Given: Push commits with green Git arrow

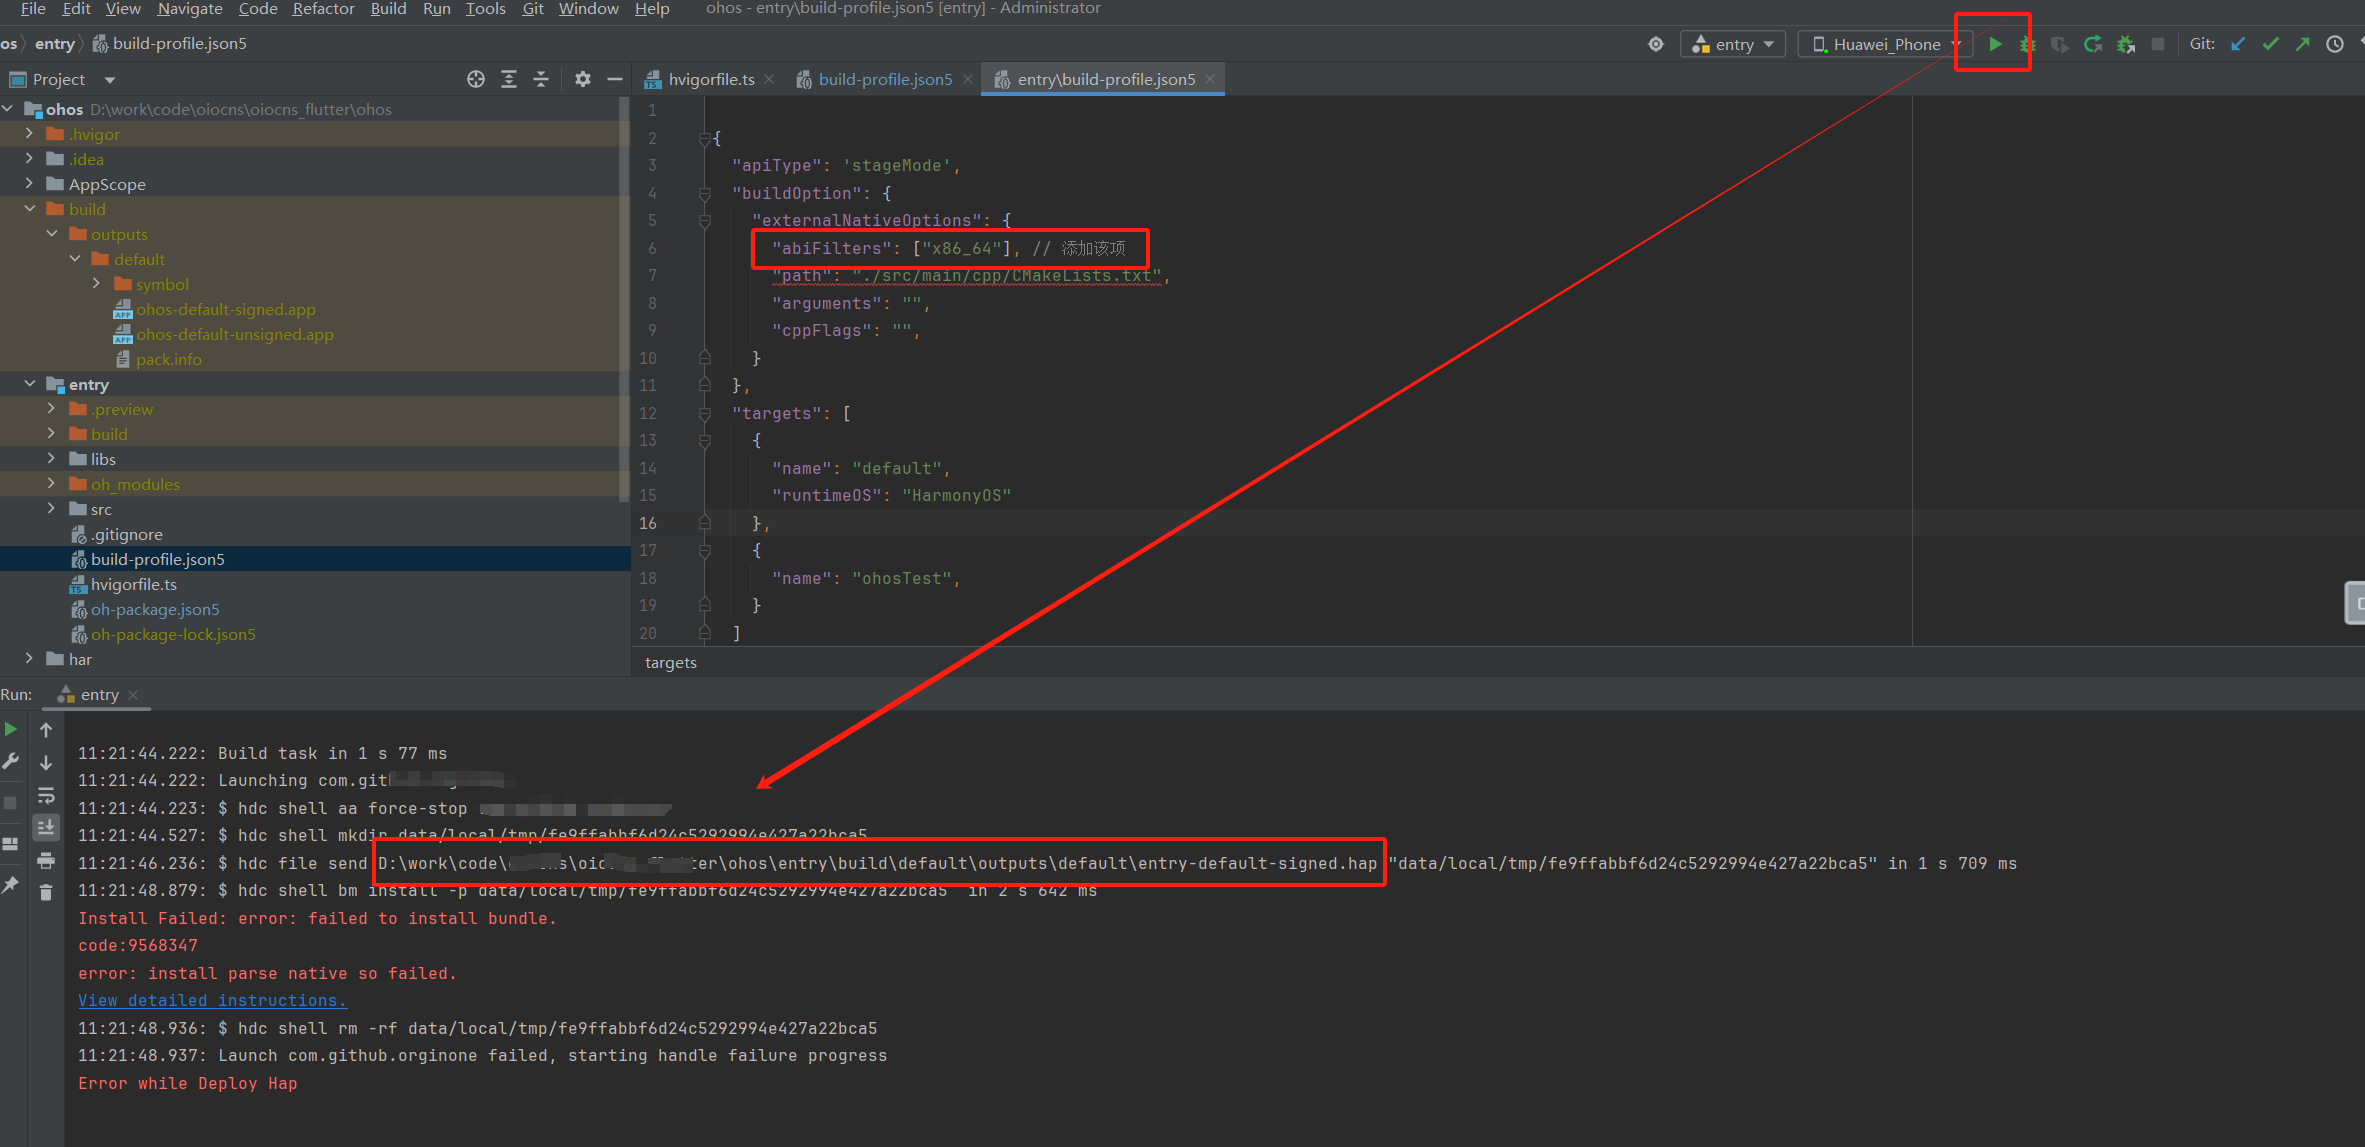Looking at the screenshot, I should tap(2302, 44).
